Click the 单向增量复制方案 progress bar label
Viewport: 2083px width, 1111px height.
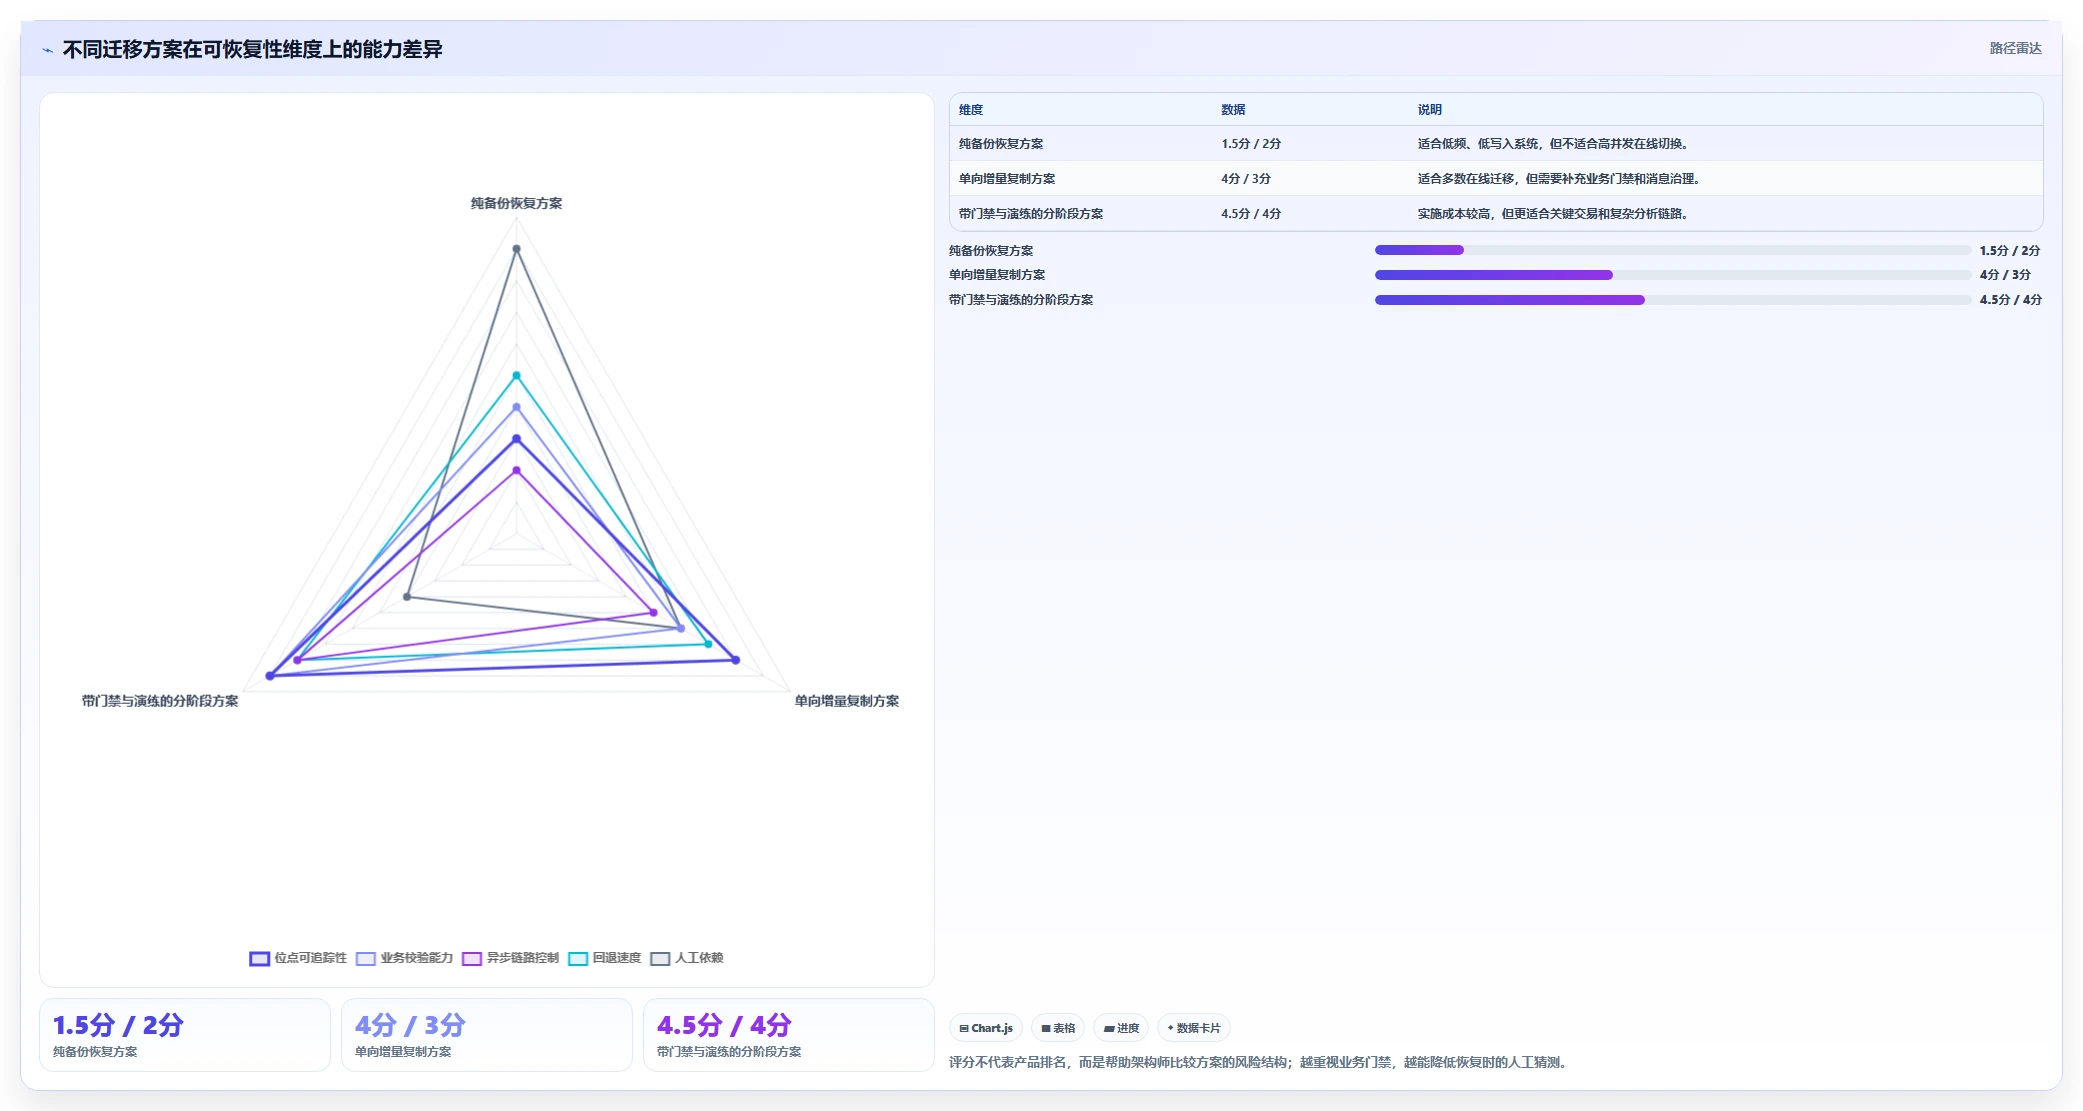[x=997, y=275]
